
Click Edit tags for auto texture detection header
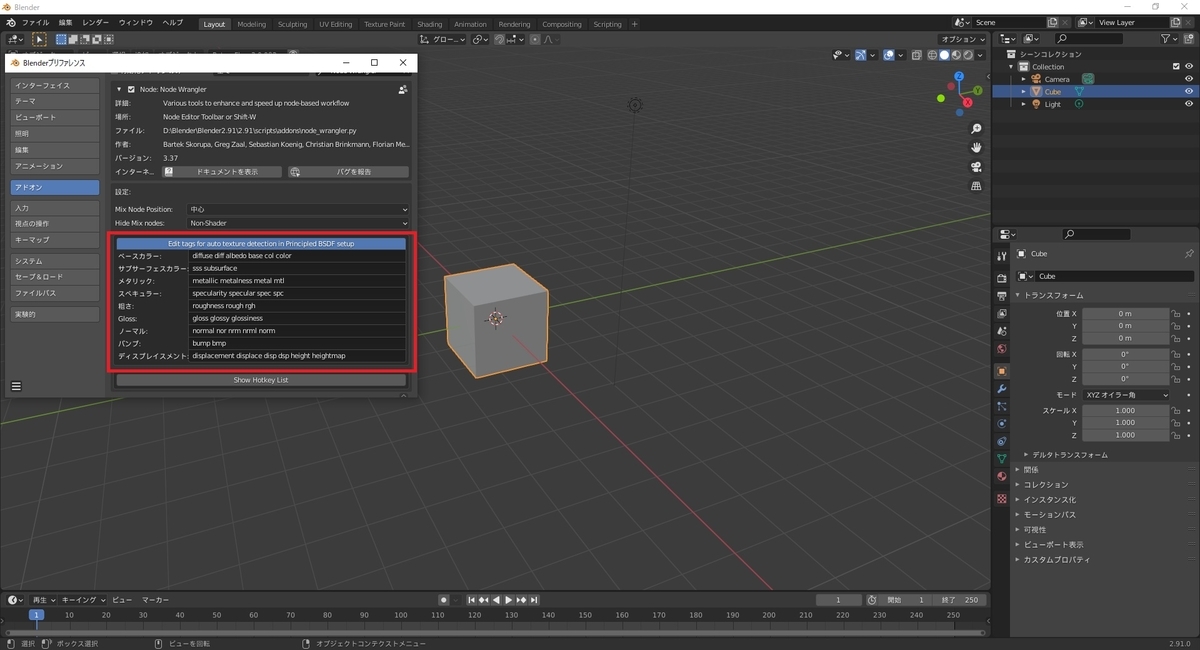tap(261, 243)
